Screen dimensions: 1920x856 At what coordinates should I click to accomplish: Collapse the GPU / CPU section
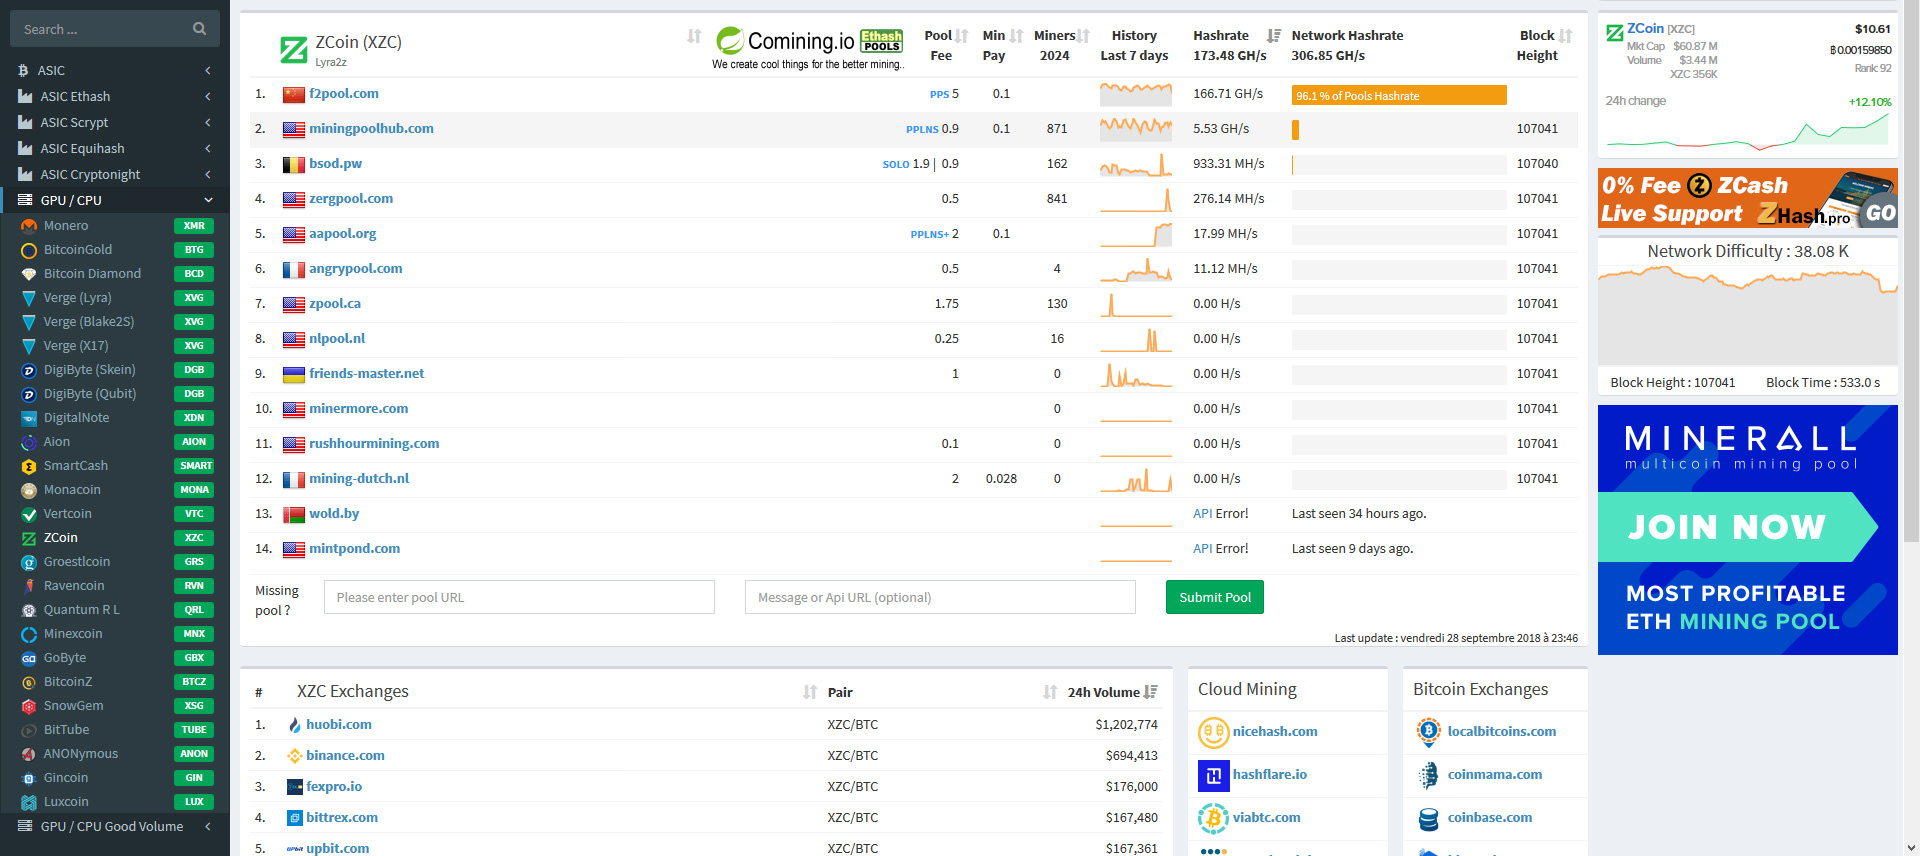115,200
